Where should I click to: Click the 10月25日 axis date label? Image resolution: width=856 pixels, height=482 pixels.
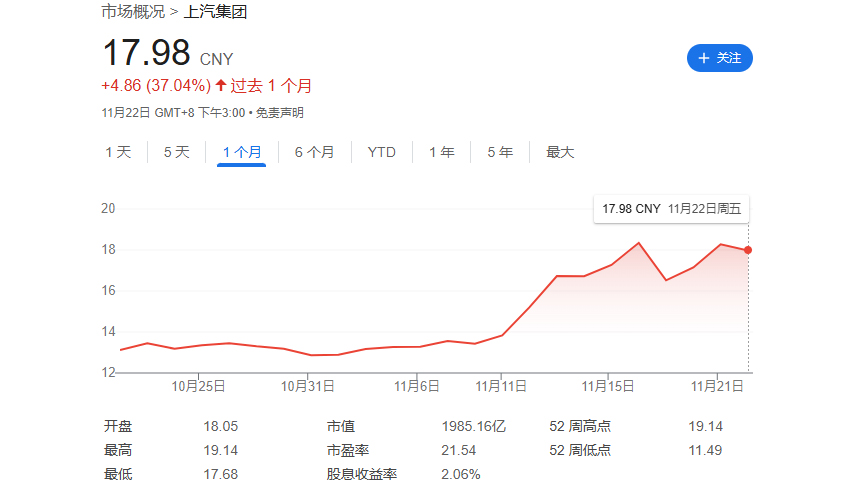198,386
